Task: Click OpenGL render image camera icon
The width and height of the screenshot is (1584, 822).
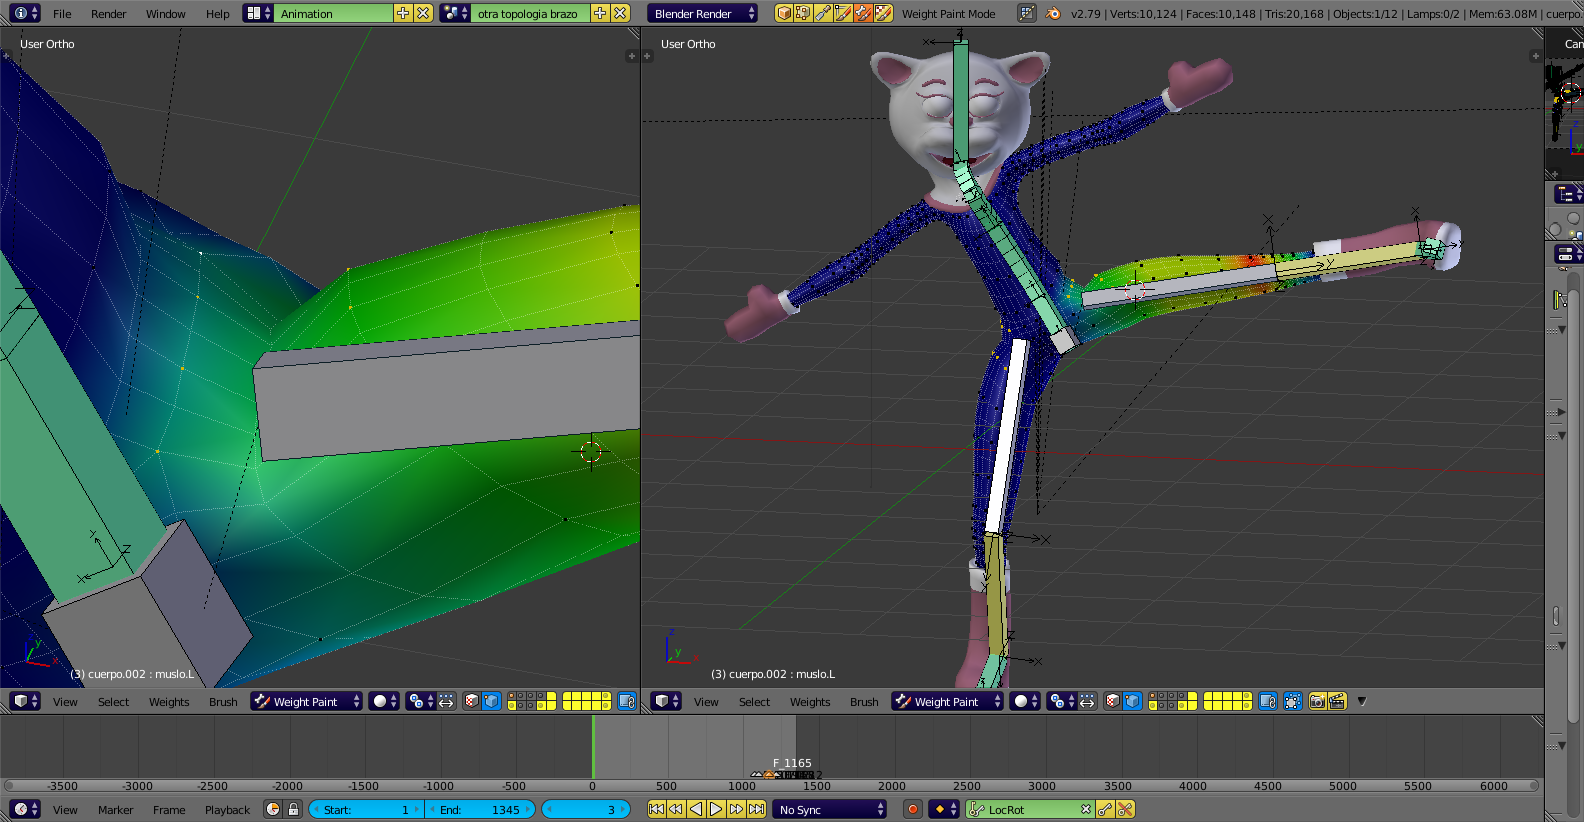Action: [1317, 701]
